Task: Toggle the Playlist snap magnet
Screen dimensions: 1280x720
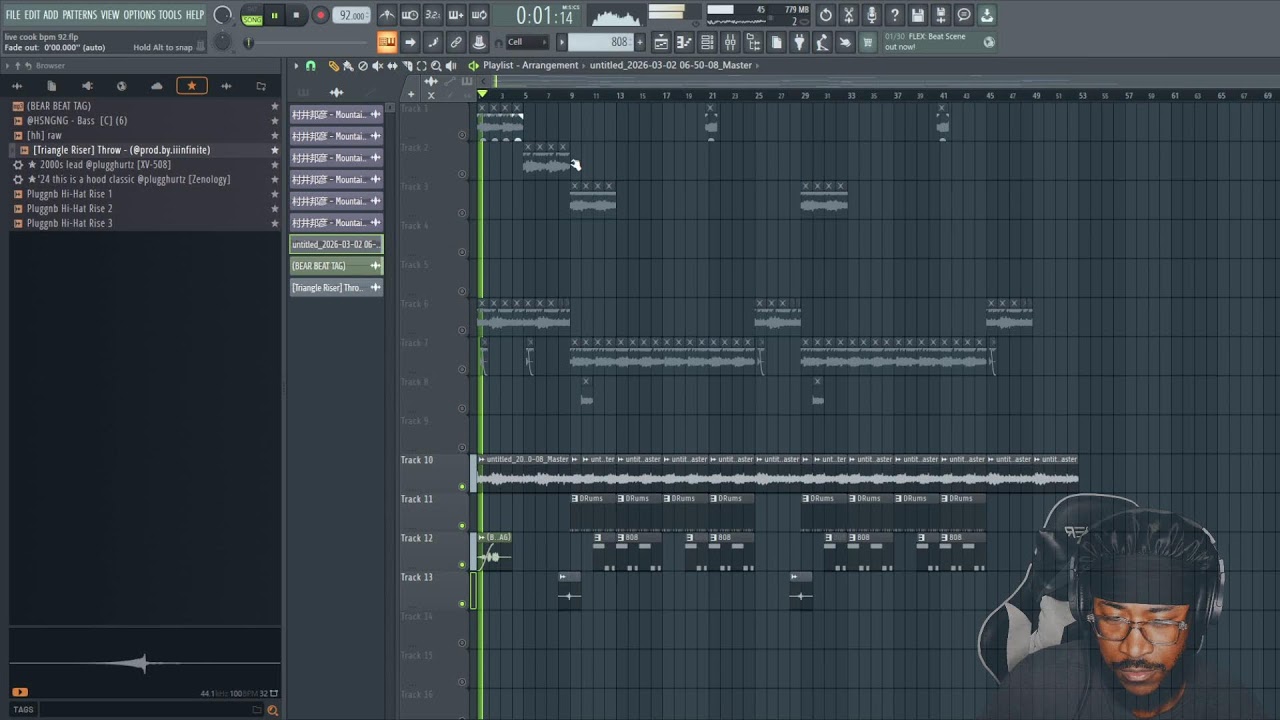Action: click(310, 66)
